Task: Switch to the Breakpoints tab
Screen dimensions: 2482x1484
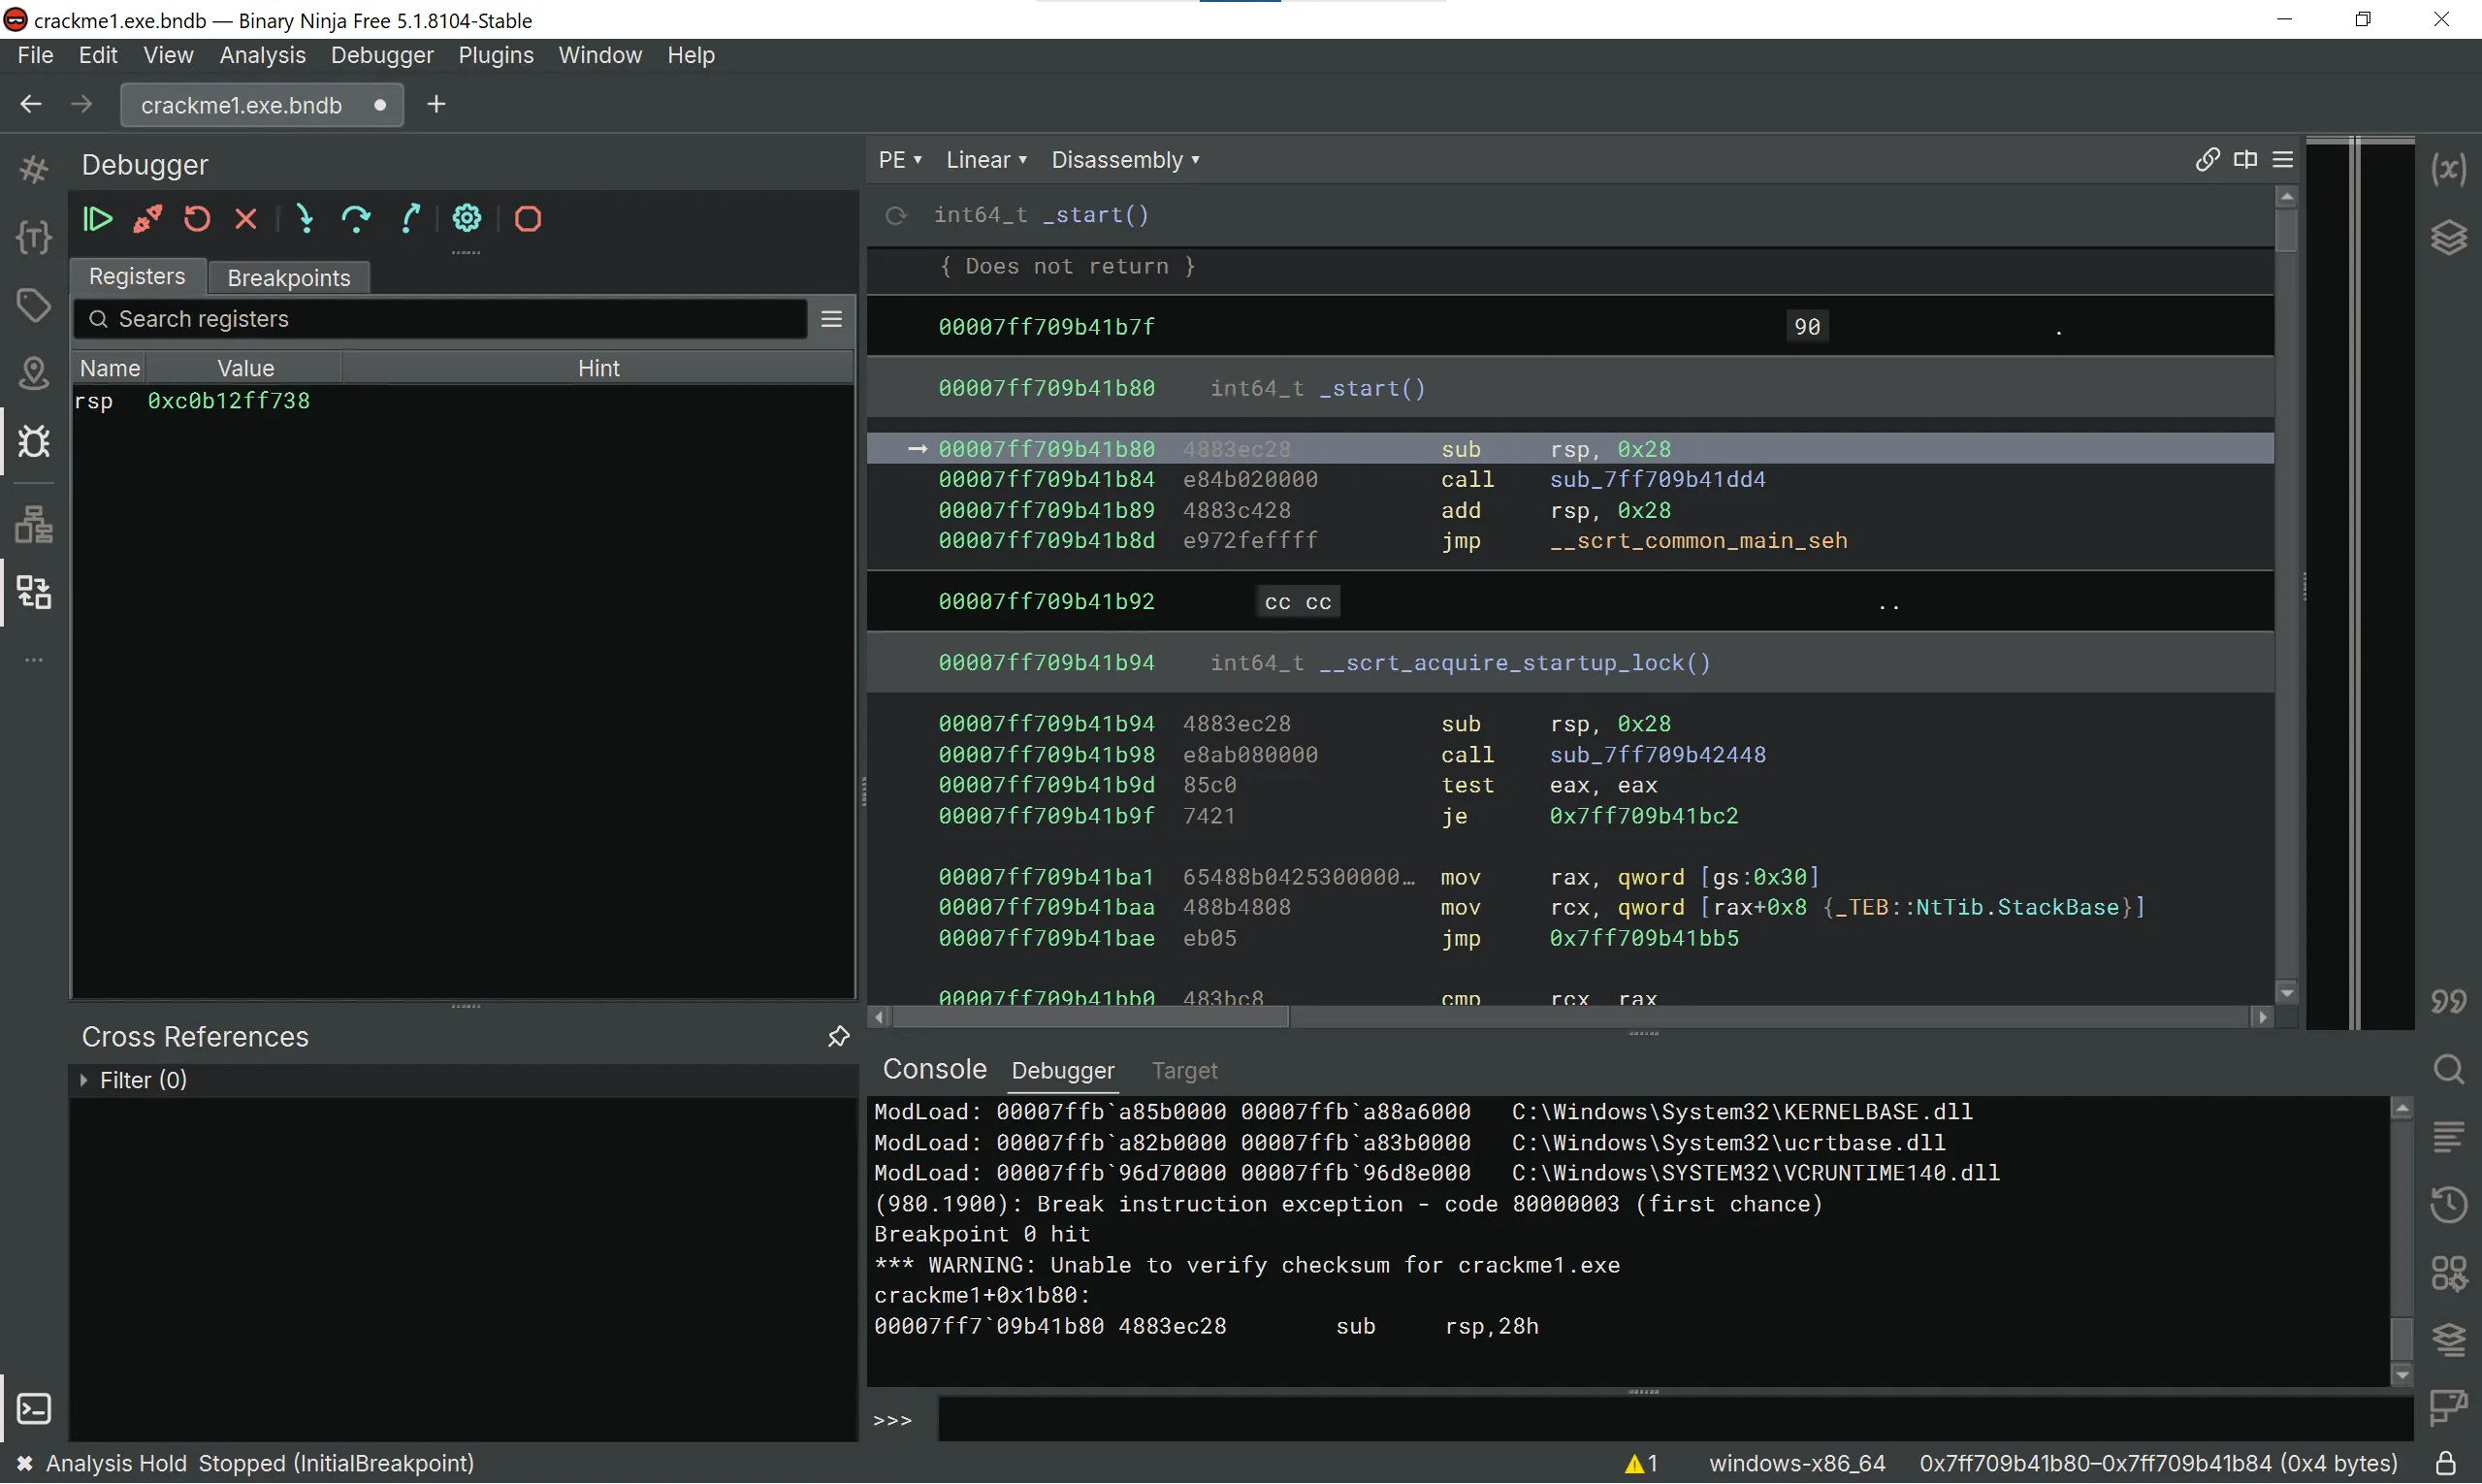Action: [288, 278]
